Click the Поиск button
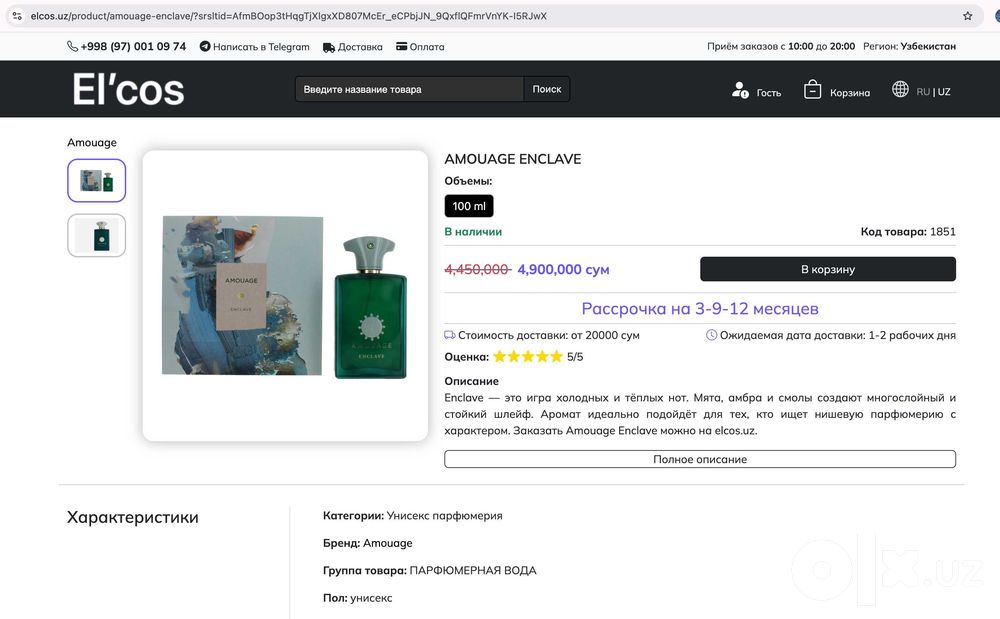Image resolution: width=1000 pixels, height=619 pixels. click(x=547, y=89)
